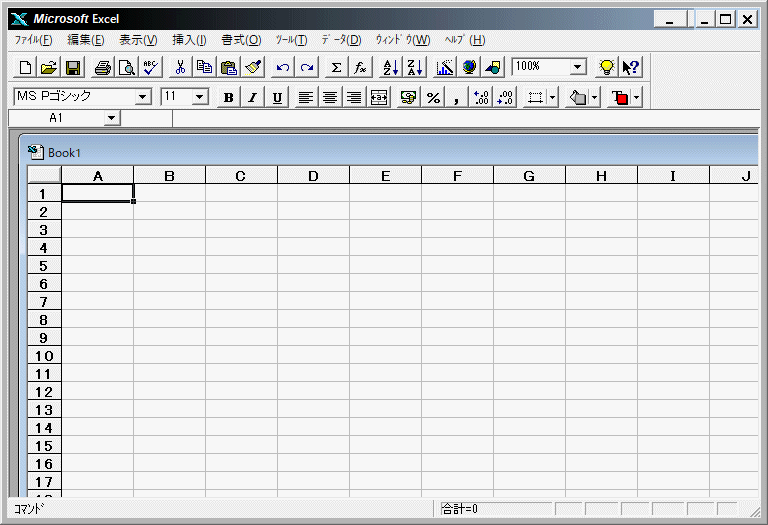Toggle underline formatting
This screenshot has width=768, height=525.
click(x=277, y=97)
